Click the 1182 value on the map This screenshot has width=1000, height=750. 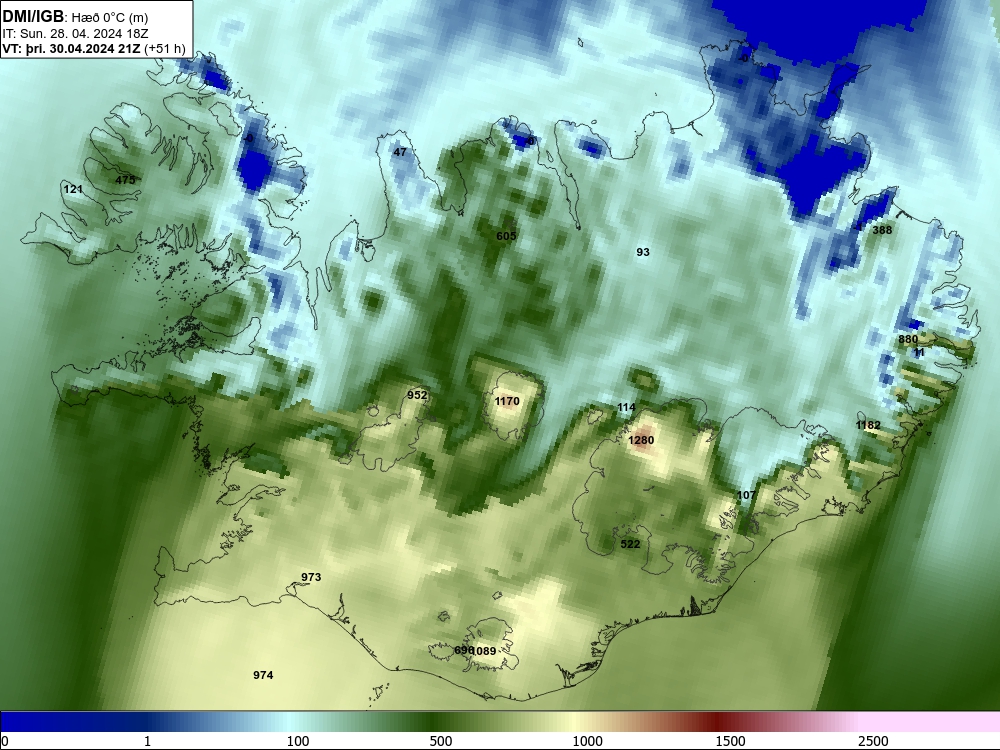point(868,425)
